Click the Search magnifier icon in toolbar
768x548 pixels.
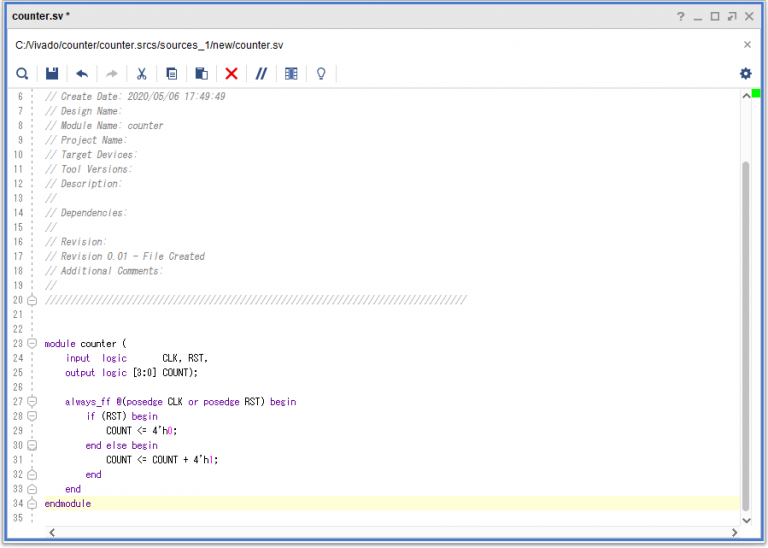22,74
